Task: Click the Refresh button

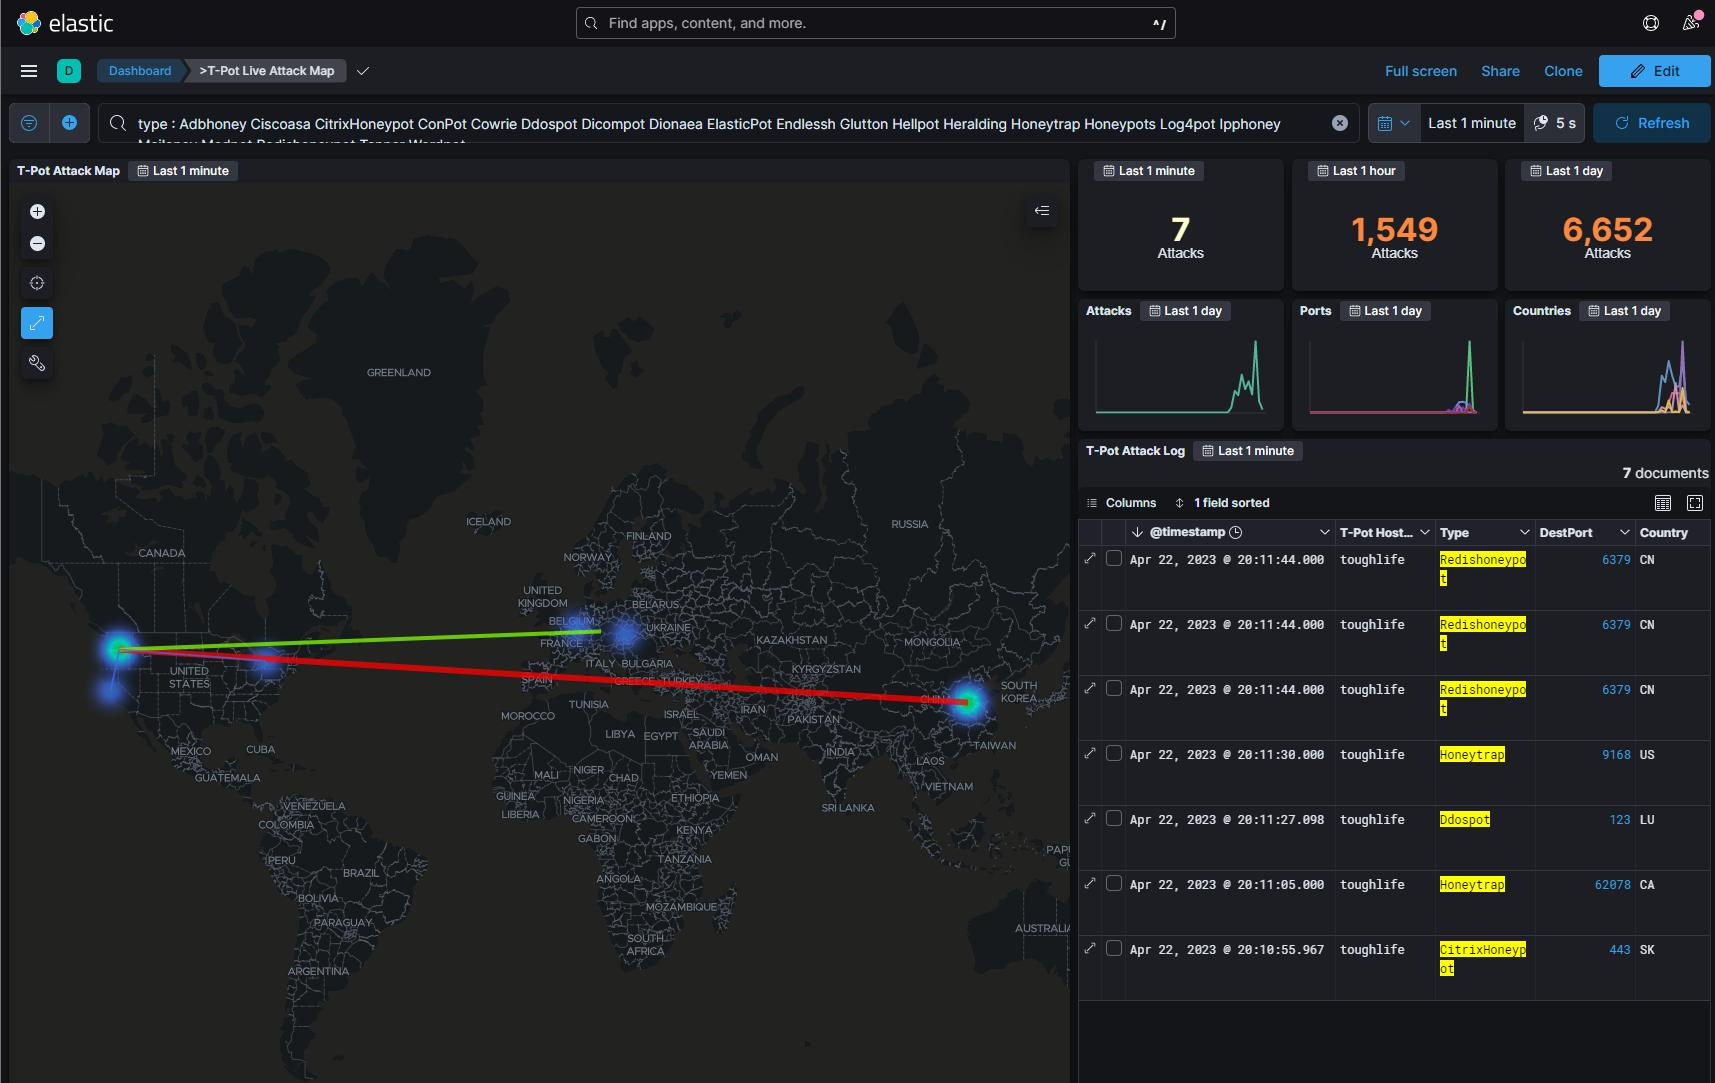Action: point(1652,123)
